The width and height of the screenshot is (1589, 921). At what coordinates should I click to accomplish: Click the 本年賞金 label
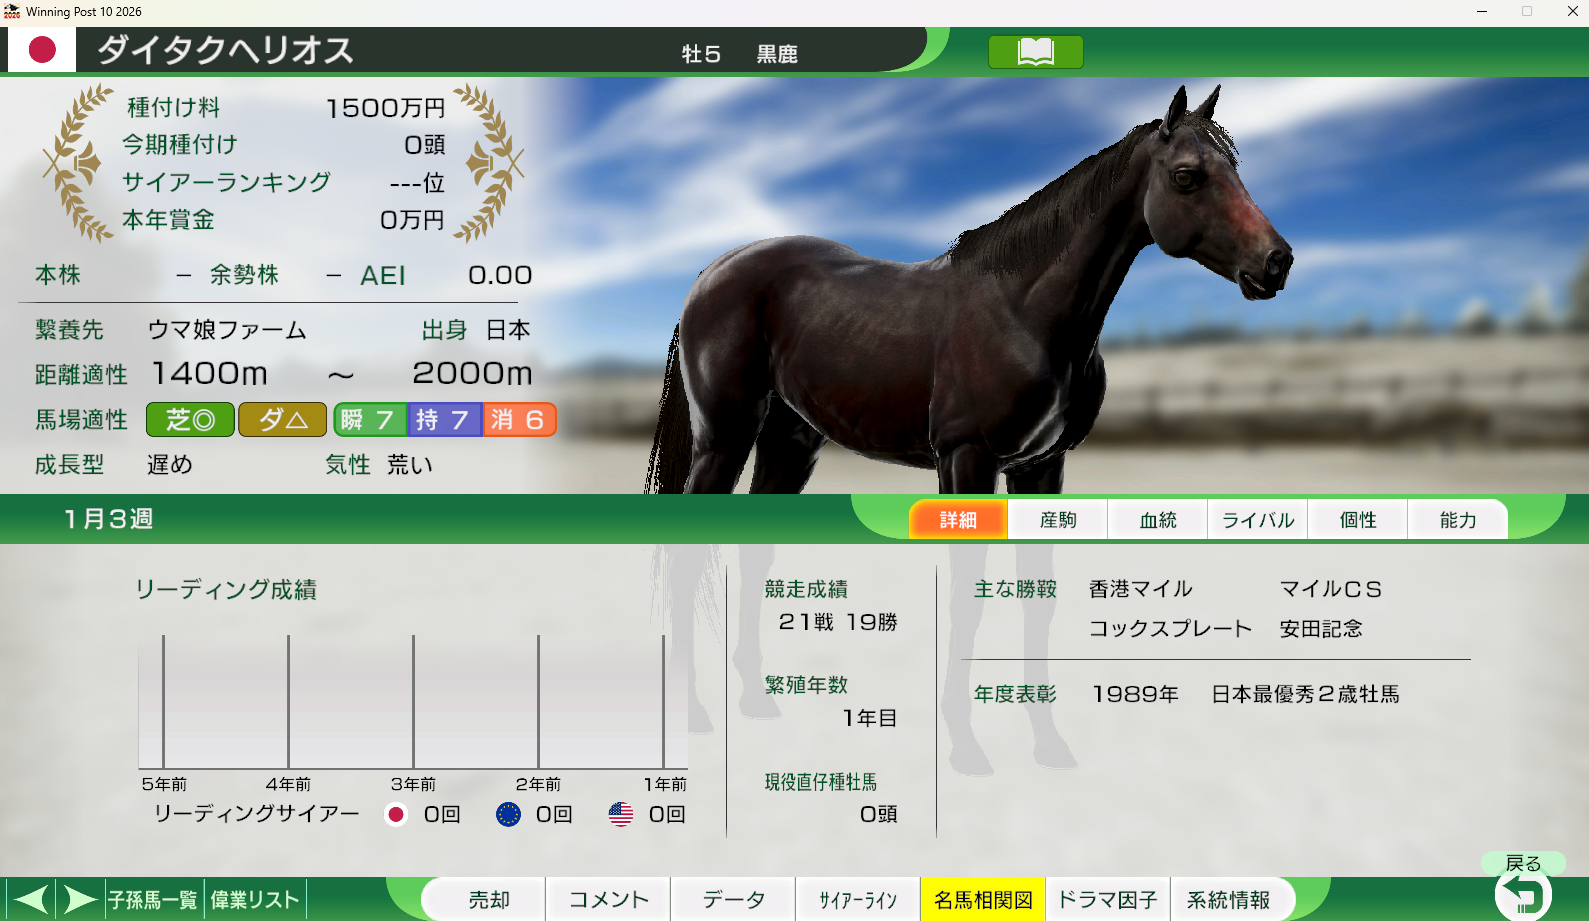click(168, 220)
